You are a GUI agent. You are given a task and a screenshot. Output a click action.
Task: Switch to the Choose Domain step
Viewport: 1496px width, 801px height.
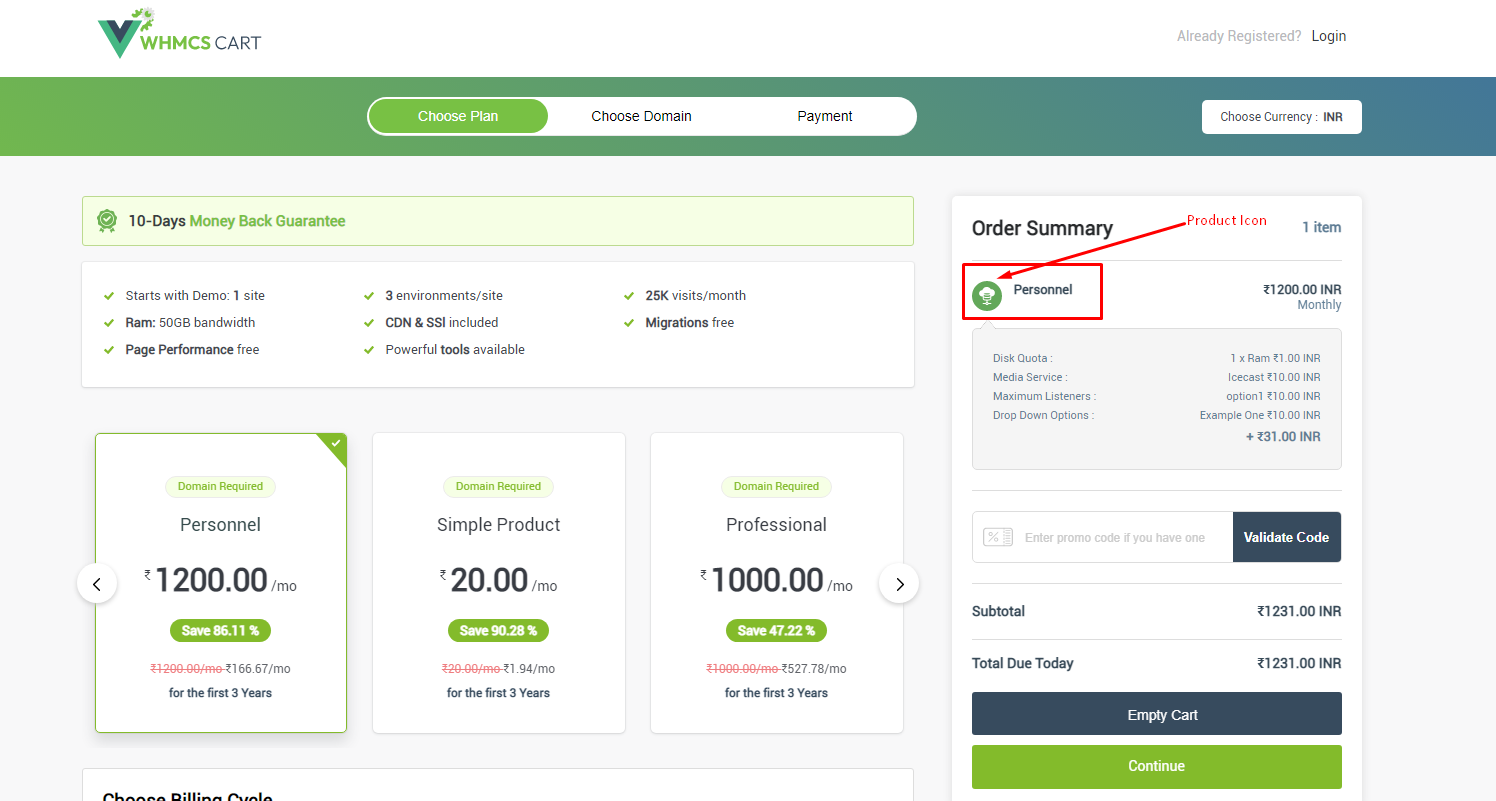click(x=641, y=116)
